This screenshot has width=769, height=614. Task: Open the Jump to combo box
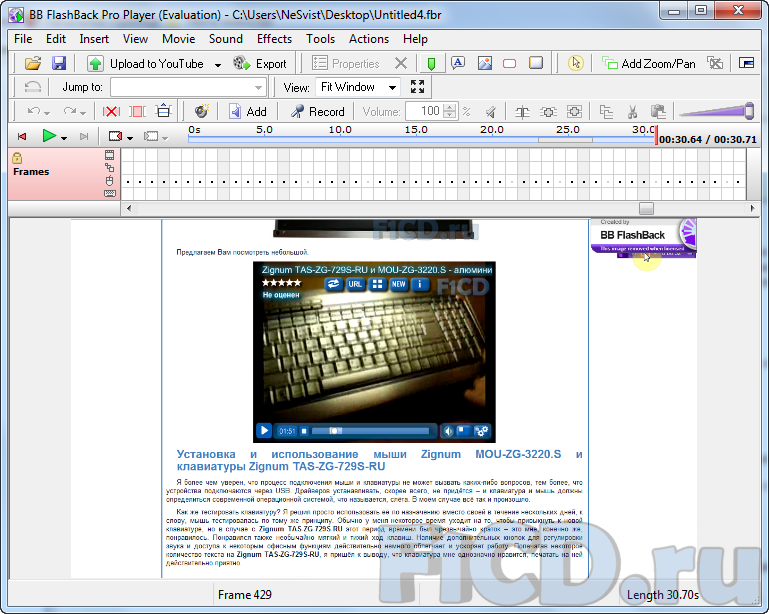tap(188, 87)
